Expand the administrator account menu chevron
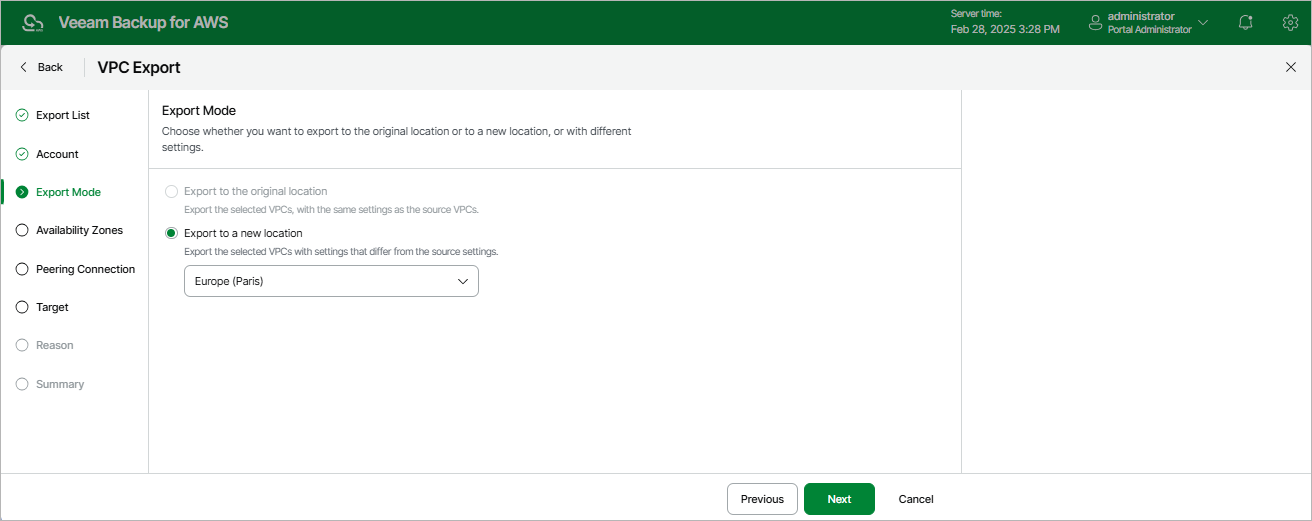This screenshot has height=521, width=1312. click(x=1203, y=22)
